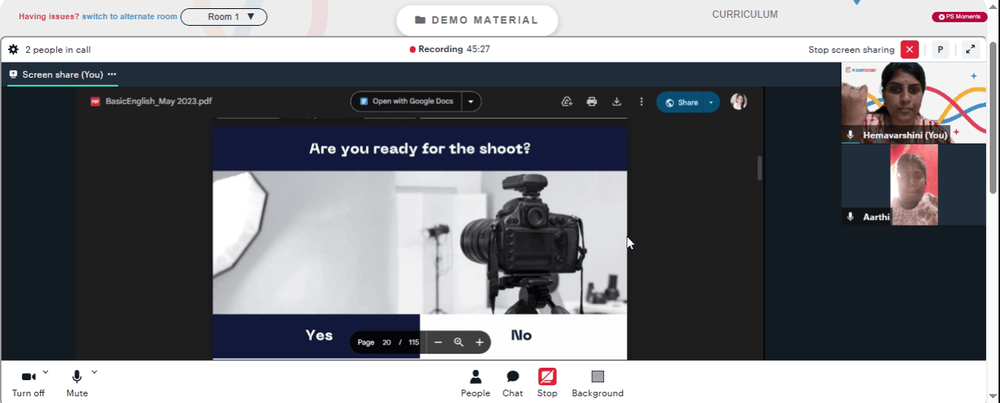The height and width of the screenshot is (403, 1000).
Task: Zoom out with the minus icon
Action: point(438,342)
